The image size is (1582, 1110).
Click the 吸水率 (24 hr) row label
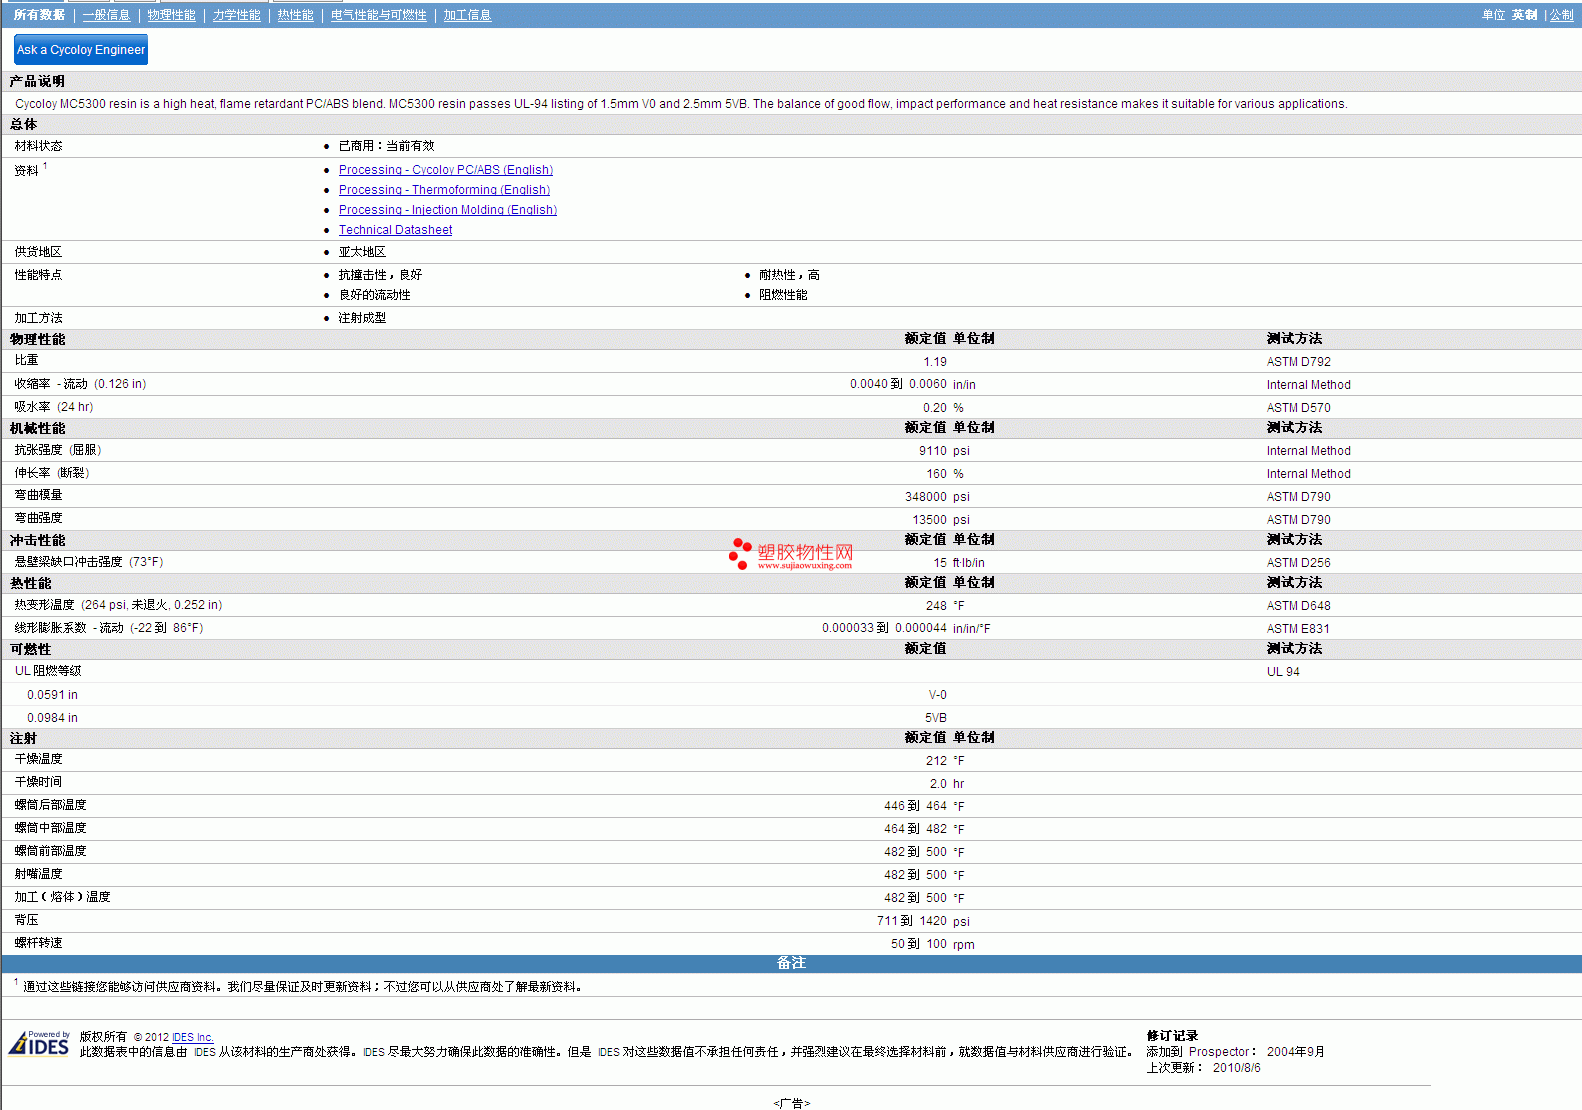[x=54, y=407]
